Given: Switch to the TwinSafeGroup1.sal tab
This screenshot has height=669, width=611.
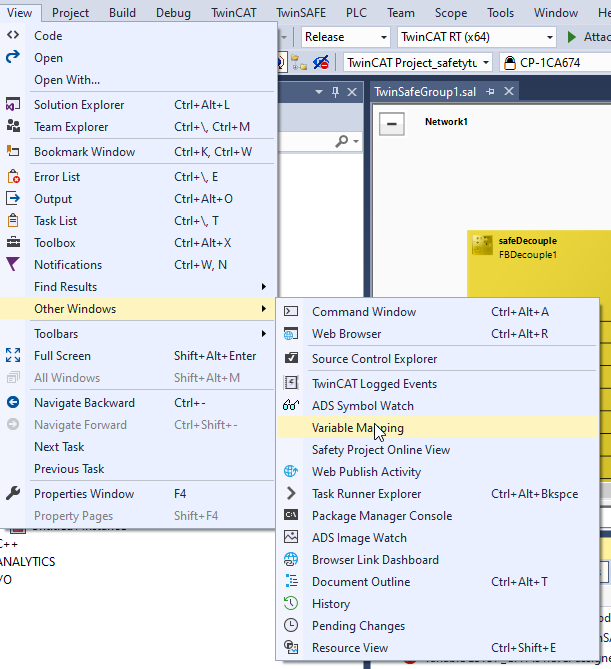Looking at the screenshot, I should [425, 92].
